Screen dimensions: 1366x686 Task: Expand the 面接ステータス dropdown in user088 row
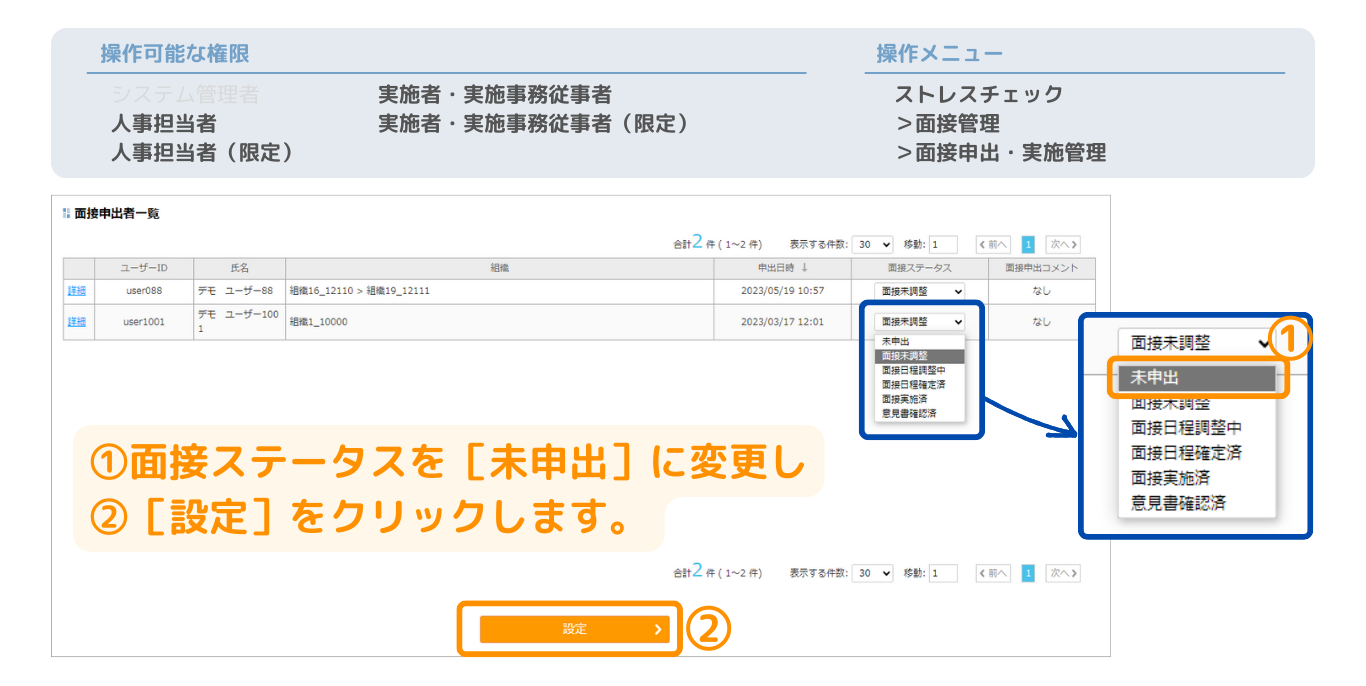[920, 291]
